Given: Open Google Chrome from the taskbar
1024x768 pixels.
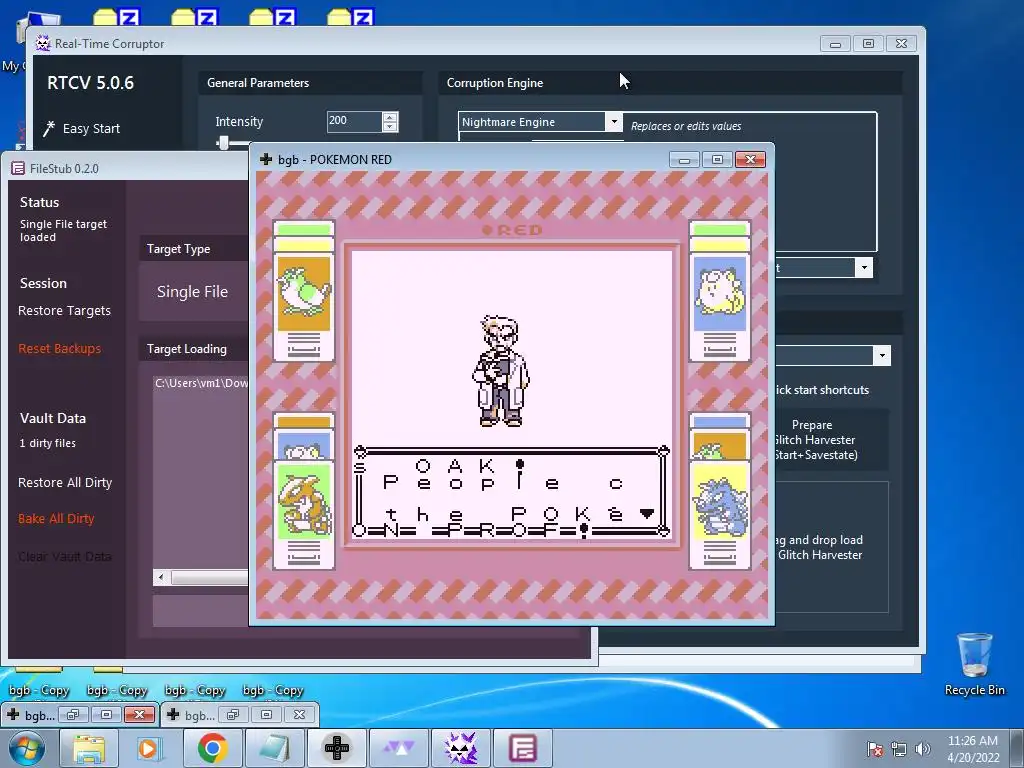Looking at the screenshot, I should click(x=212, y=748).
